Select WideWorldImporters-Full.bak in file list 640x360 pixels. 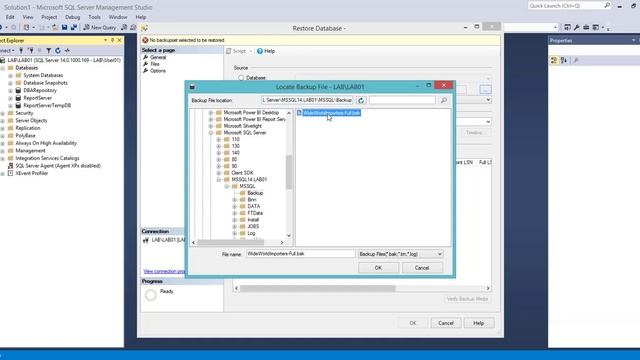331,113
